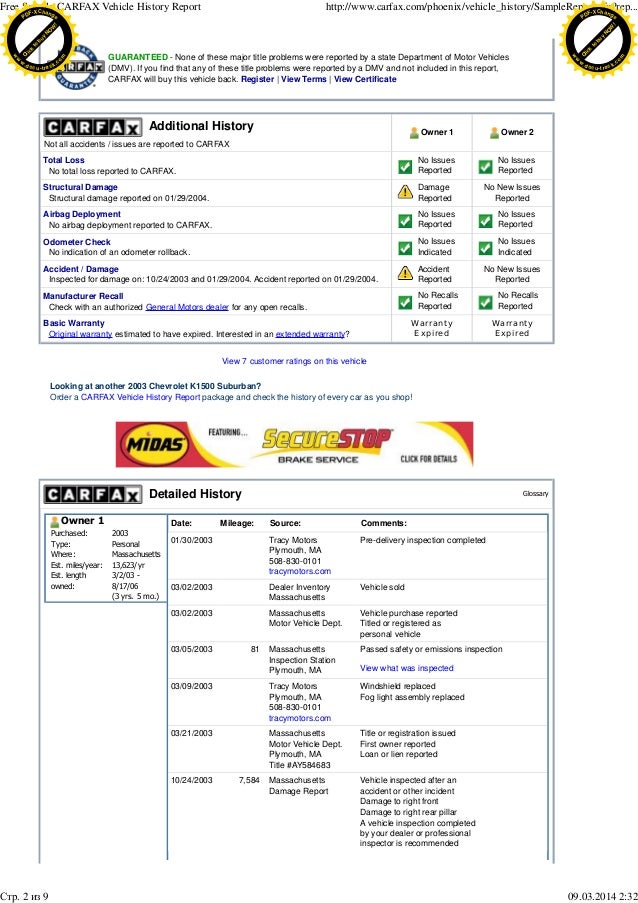Open the extended warranty link
Image resolution: width=638 pixels, height=903 pixels.
tap(310, 334)
